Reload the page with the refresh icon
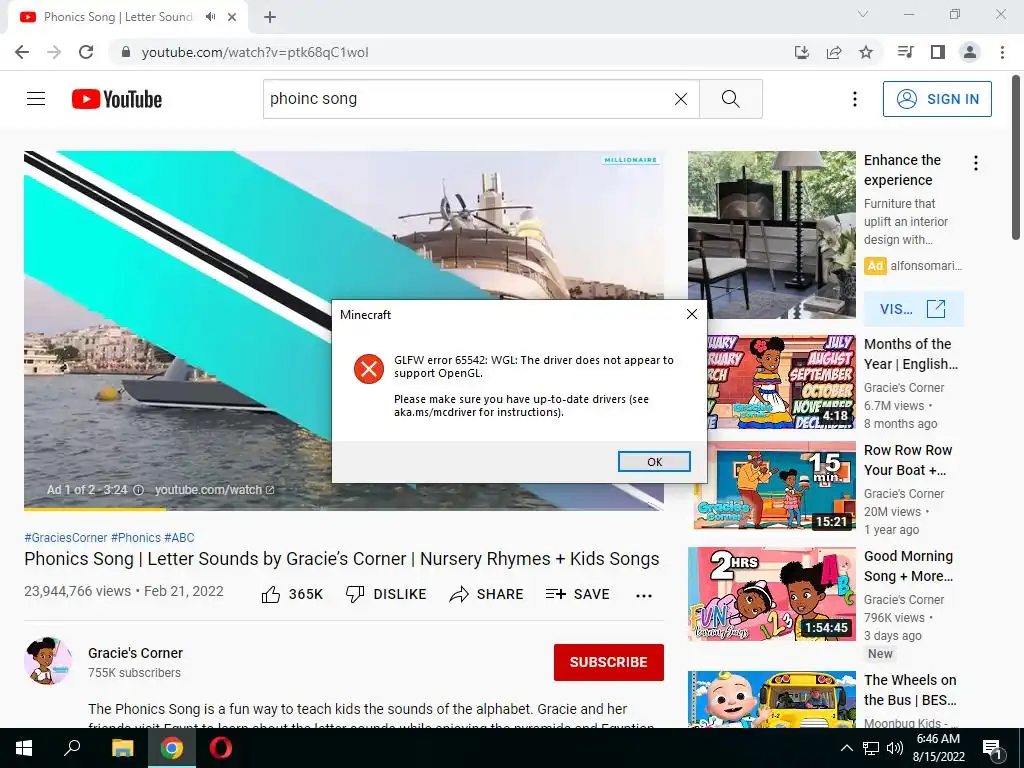Image resolution: width=1024 pixels, height=768 pixels. tap(86, 52)
